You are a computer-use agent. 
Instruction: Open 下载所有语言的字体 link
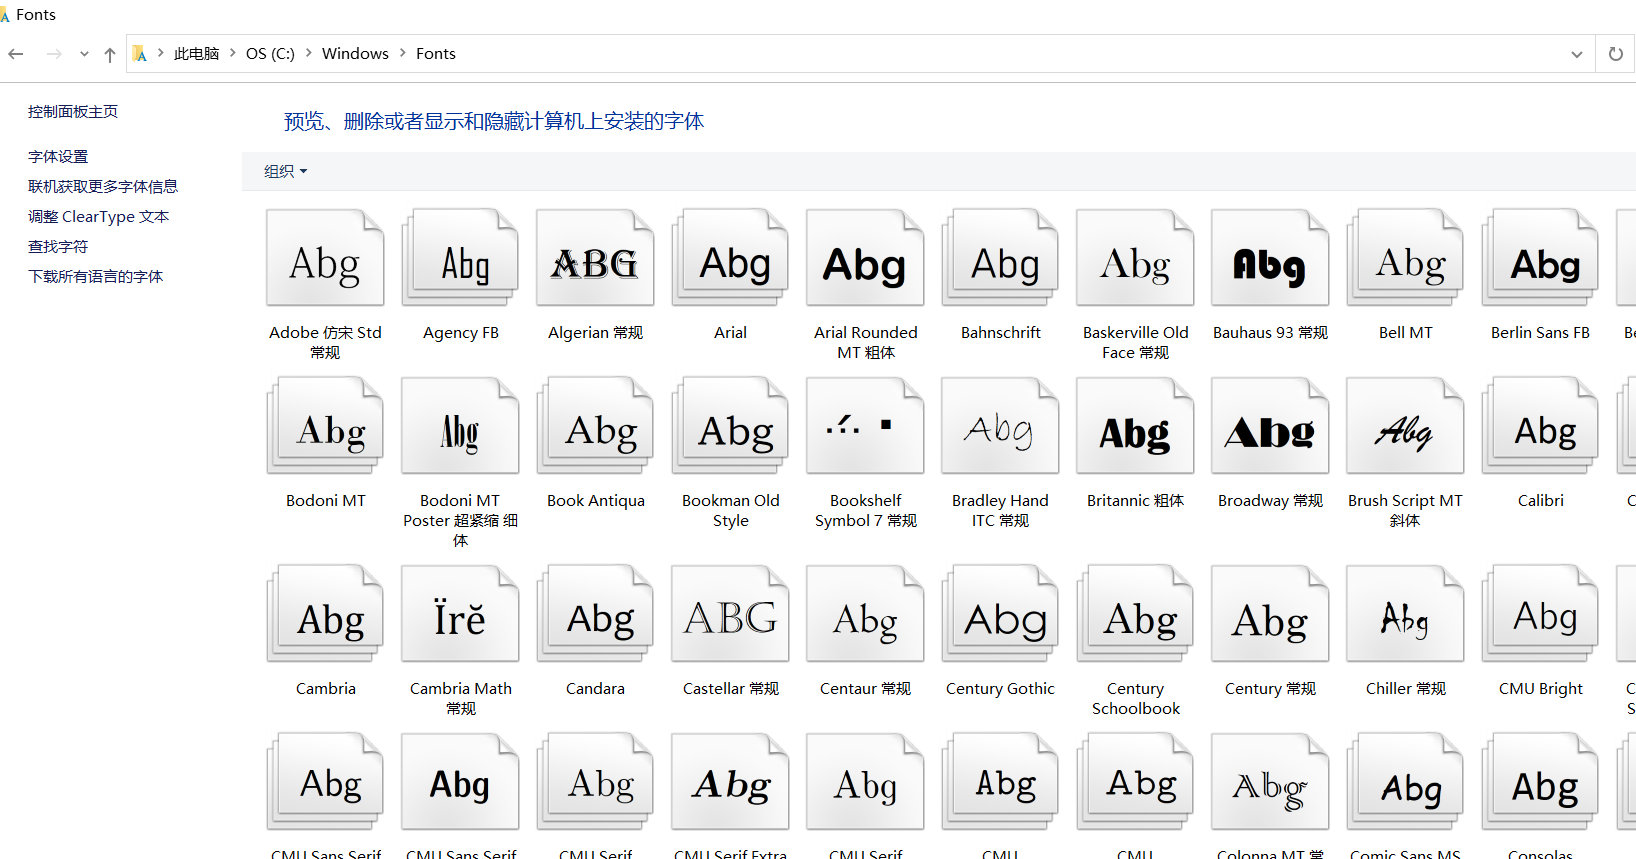(96, 277)
